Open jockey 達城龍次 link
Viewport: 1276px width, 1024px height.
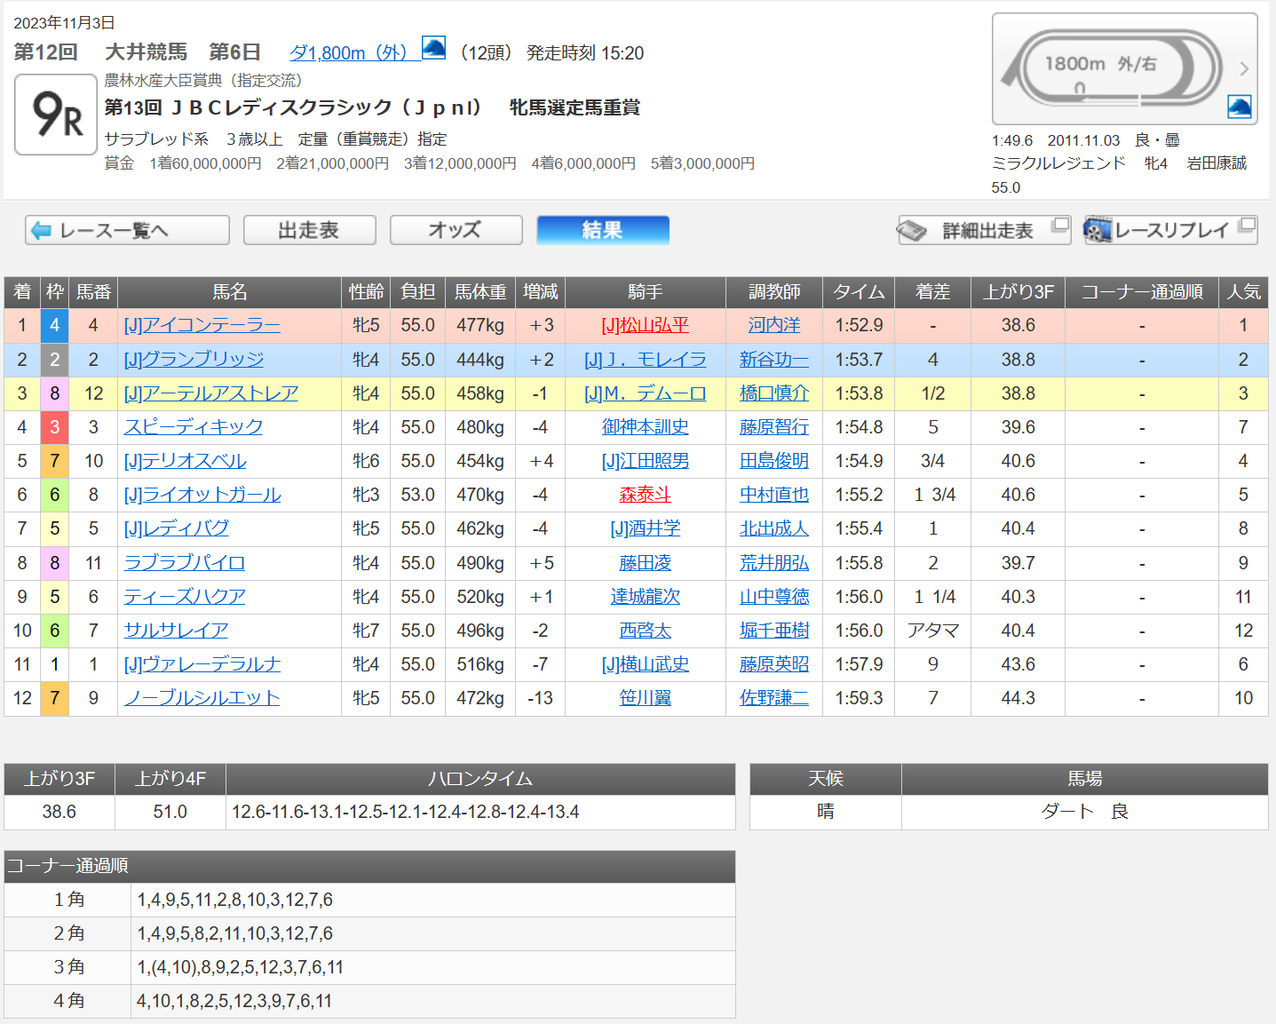point(645,597)
